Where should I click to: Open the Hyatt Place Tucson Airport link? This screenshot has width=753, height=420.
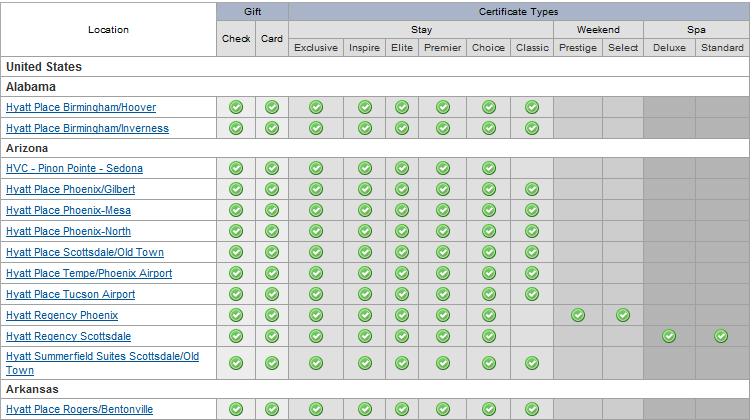pos(71,294)
